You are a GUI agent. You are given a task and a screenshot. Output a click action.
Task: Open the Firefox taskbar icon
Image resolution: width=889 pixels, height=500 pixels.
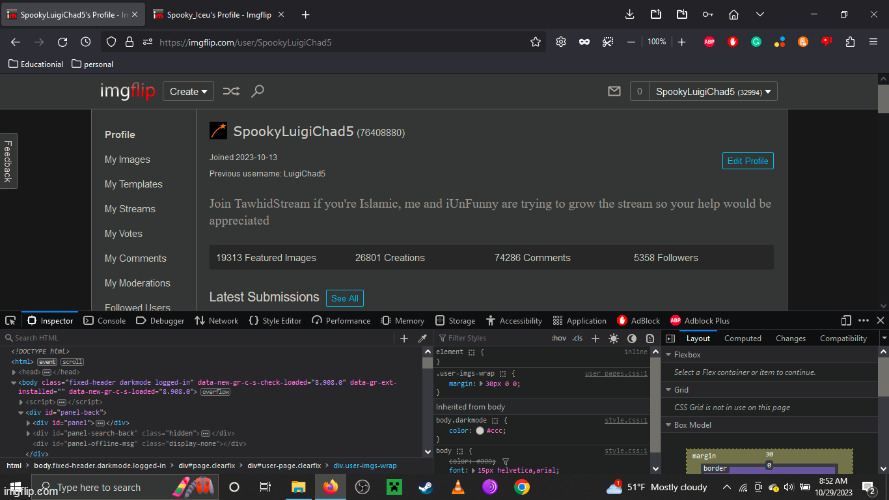[x=331, y=487]
